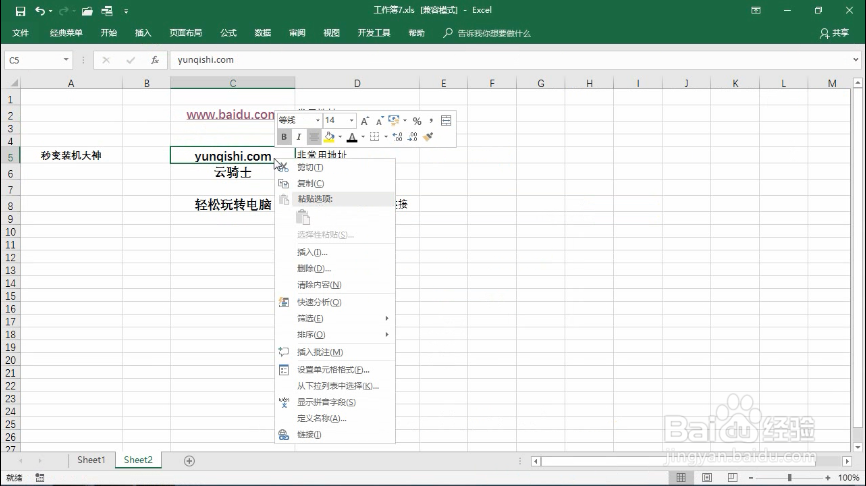Expand 筛选(E) submenu in context menu
The height and width of the screenshot is (486, 866).
click(335, 319)
